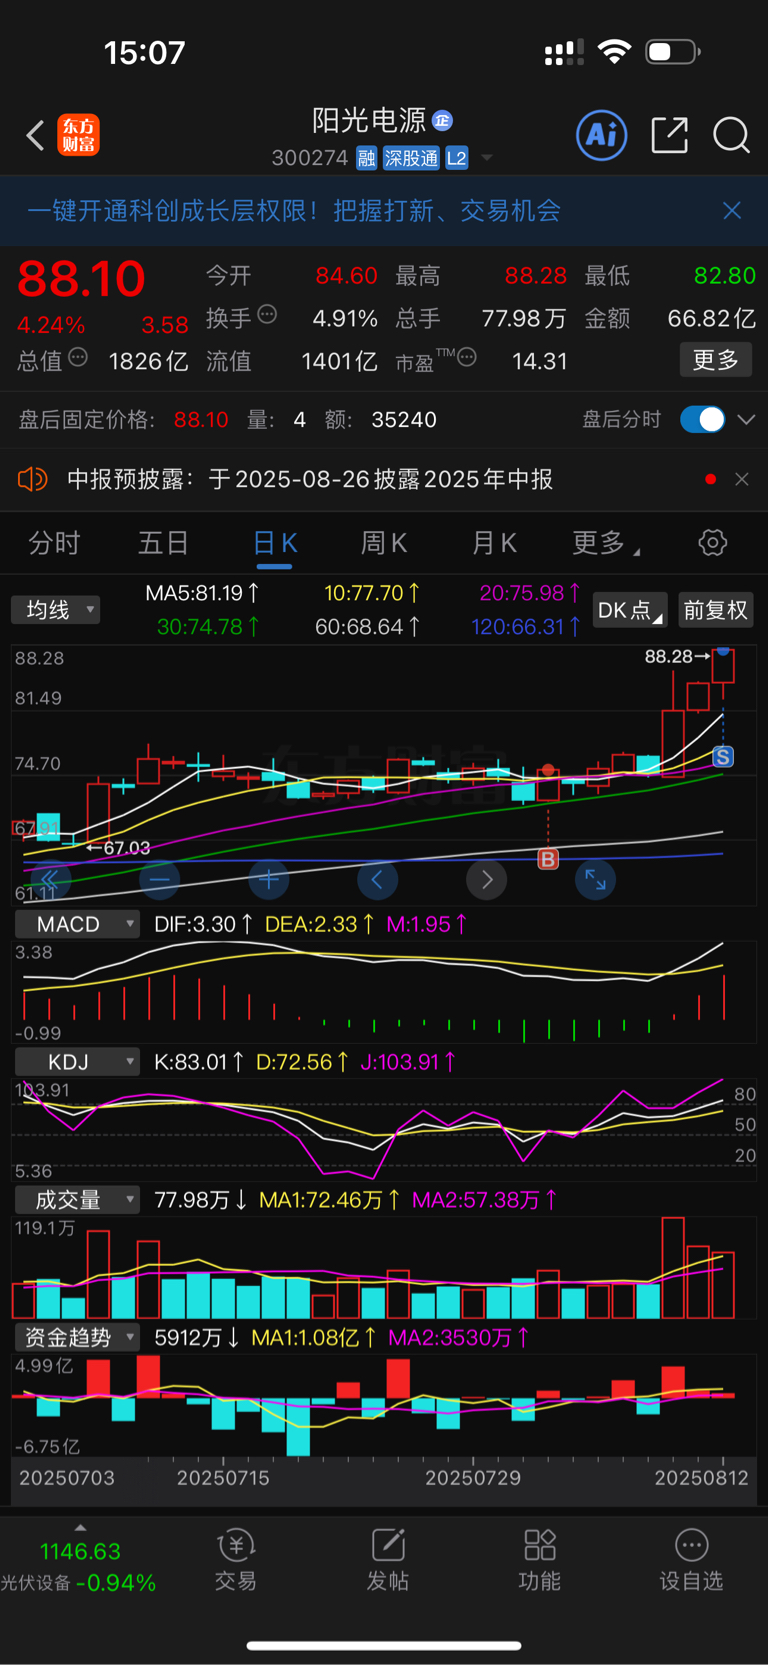768x1665 pixels.
Task: Open the 均线 indicator dropdown
Action: 56,610
